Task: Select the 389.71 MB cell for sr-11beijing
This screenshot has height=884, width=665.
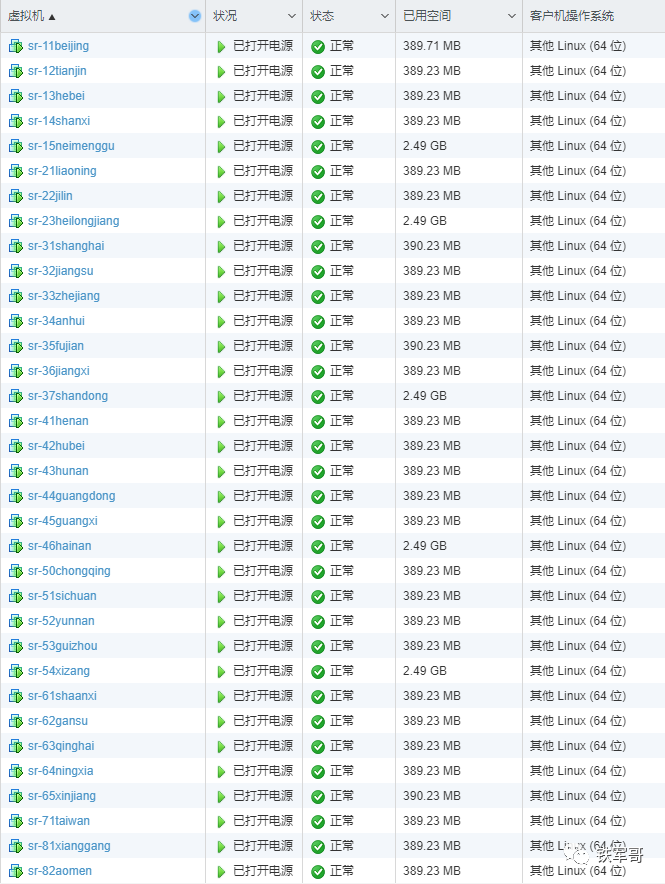Action: point(432,46)
